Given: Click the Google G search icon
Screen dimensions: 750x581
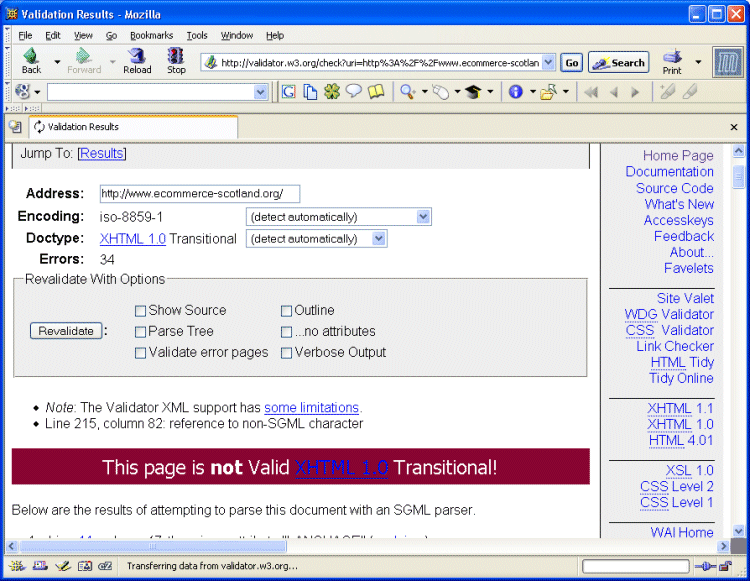Looking at the screenshot, I should pos(288,92).
